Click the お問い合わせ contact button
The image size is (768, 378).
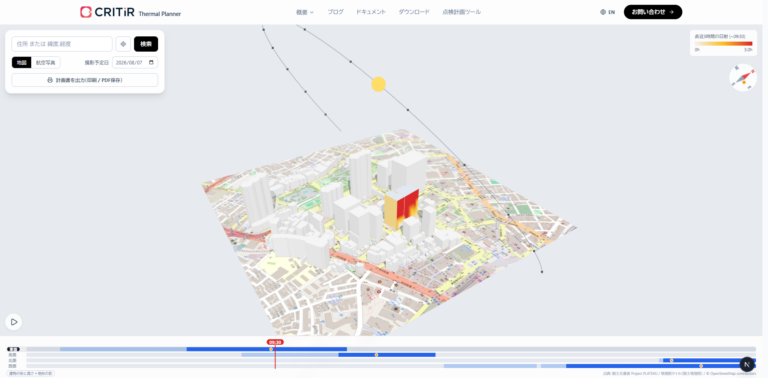tap(653, 12)
